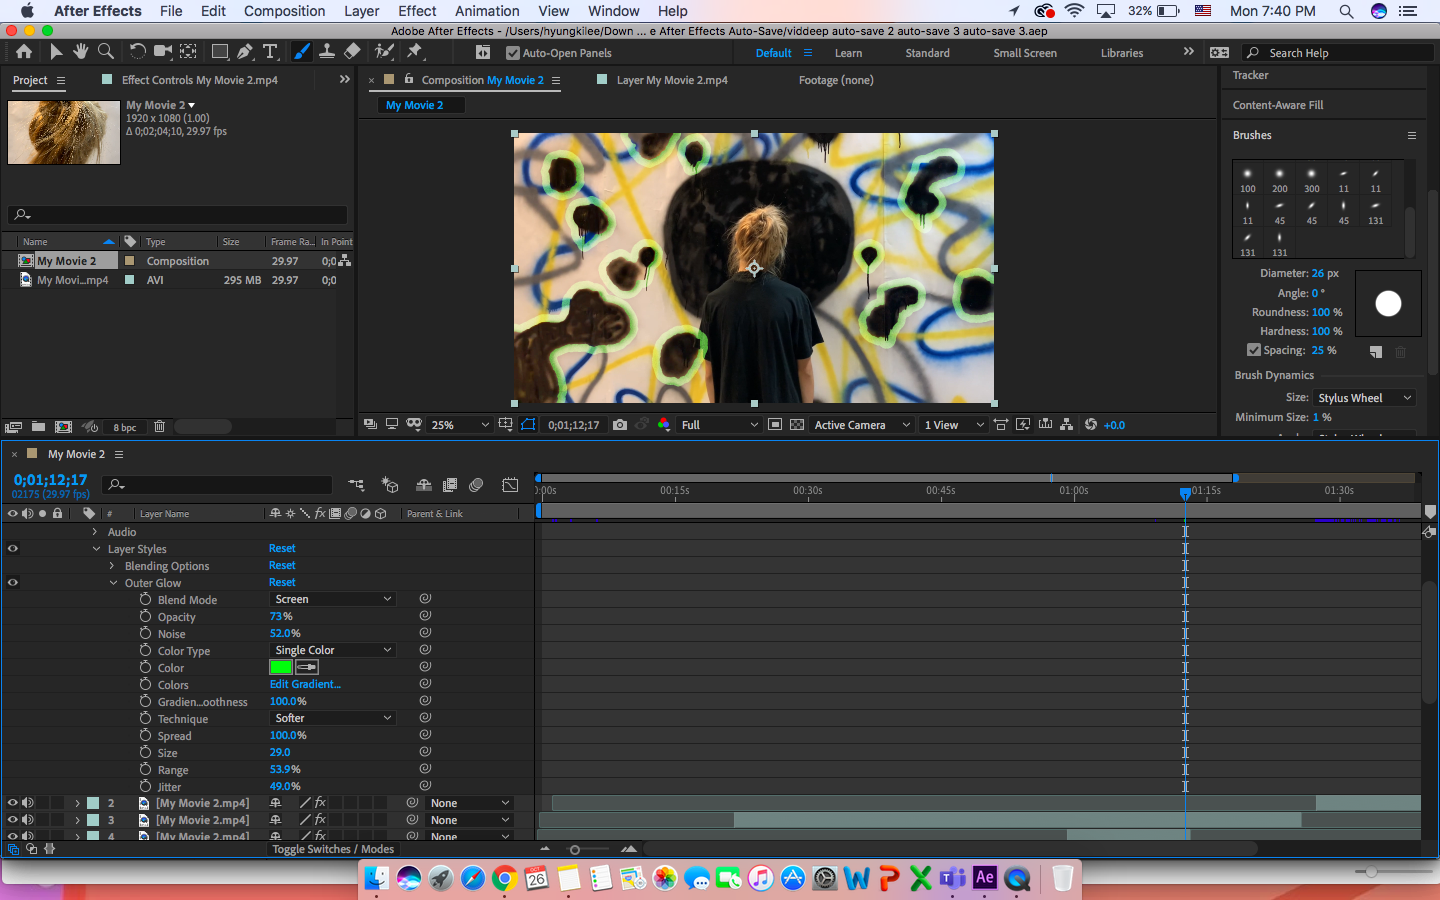Toggle the Spacing checkbox in Brushes panel
This screenshot has height=900, width=1440.
[x=1253, y=350]
